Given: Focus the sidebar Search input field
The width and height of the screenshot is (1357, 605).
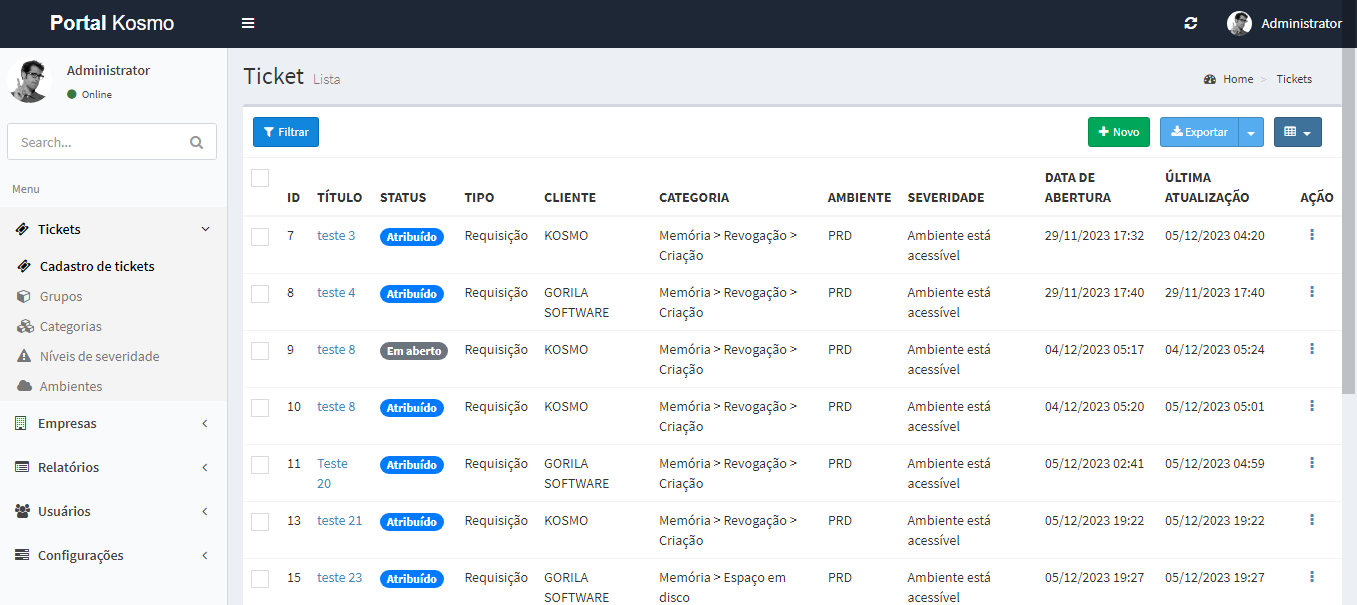Looking at the screenshot, I should pyautogui.click(x=97, y=142).
